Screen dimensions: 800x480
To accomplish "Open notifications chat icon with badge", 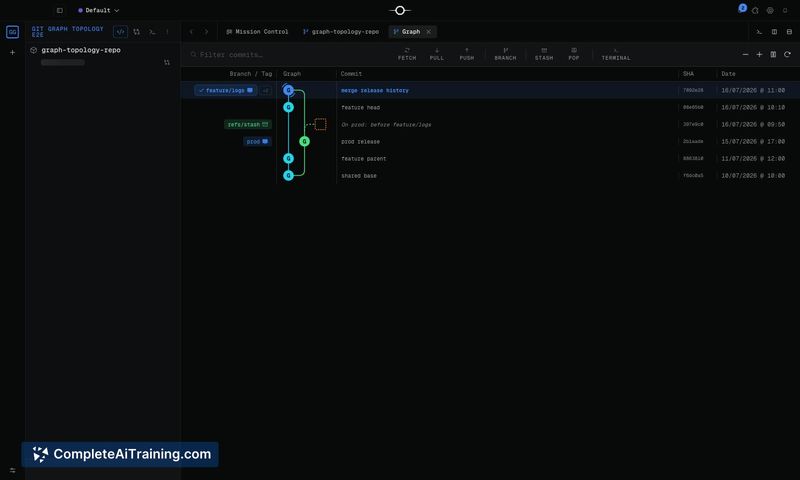I will pyautogui.click(x=742, y=9).
